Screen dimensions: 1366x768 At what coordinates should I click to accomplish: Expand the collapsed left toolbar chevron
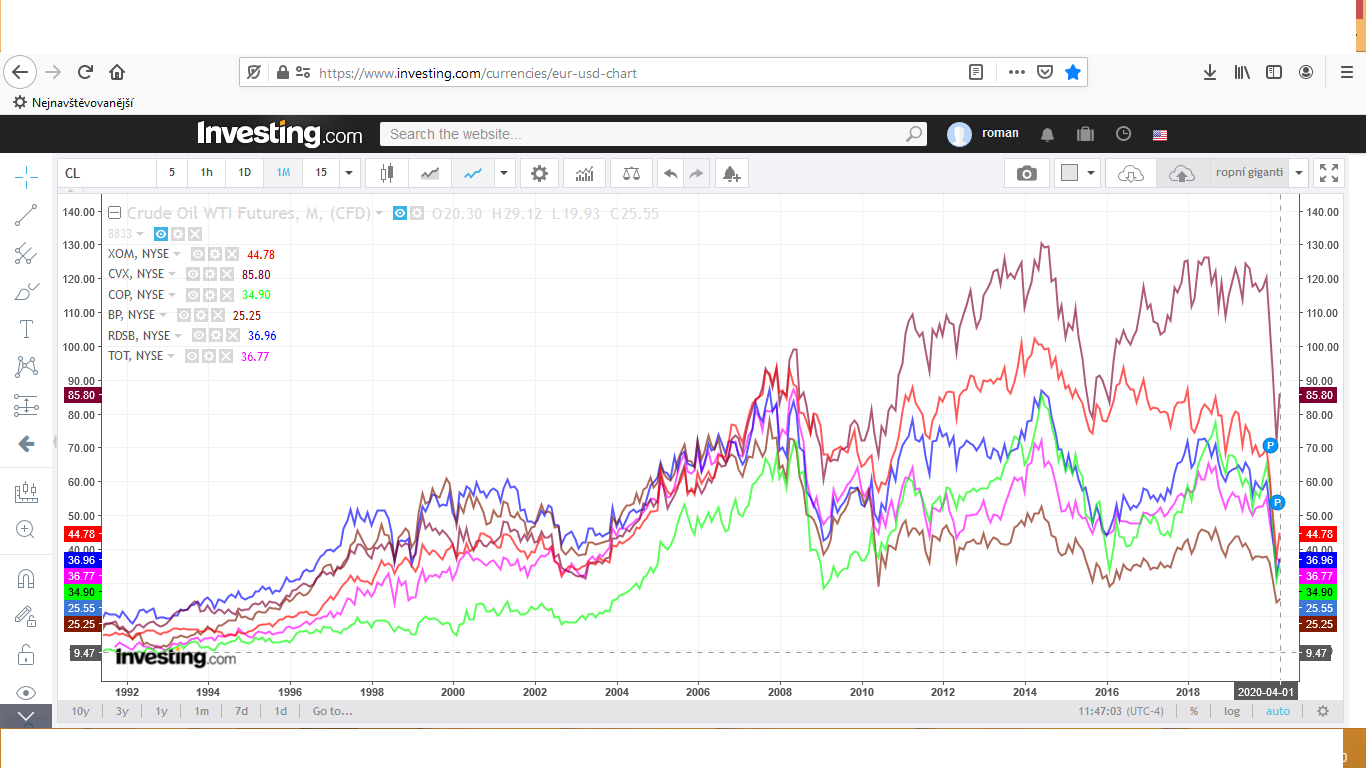click(26, 716)
